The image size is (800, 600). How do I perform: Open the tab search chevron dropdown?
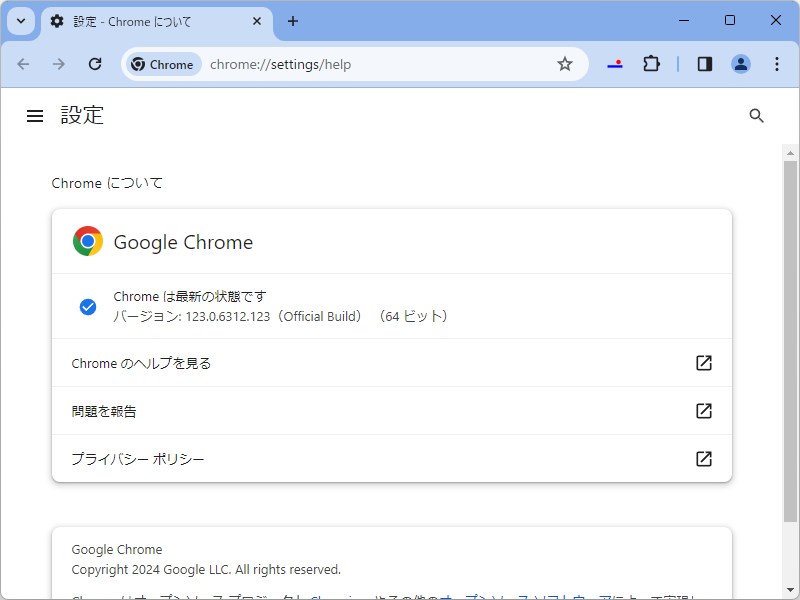20,20
